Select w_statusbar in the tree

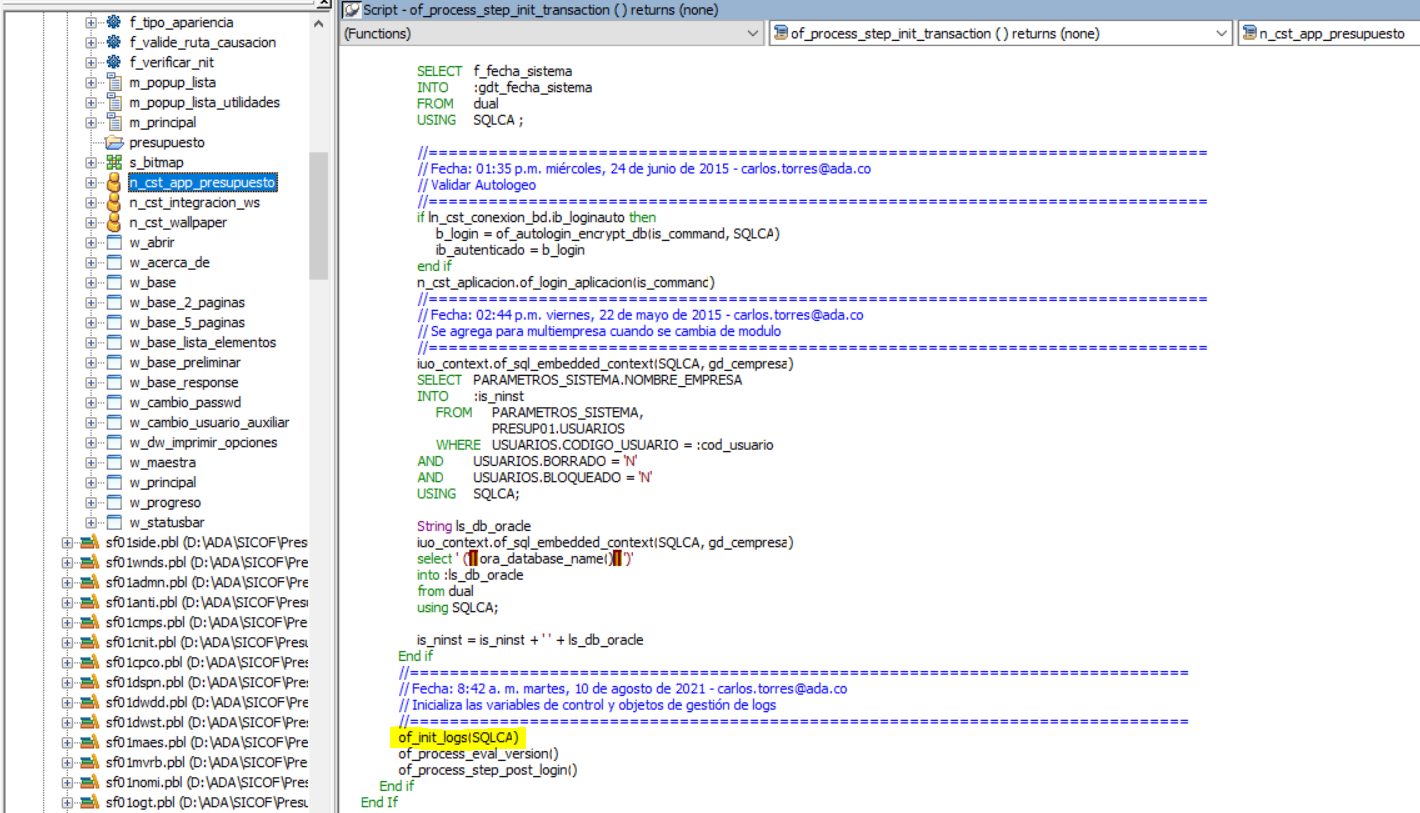[x=166, y=522]
